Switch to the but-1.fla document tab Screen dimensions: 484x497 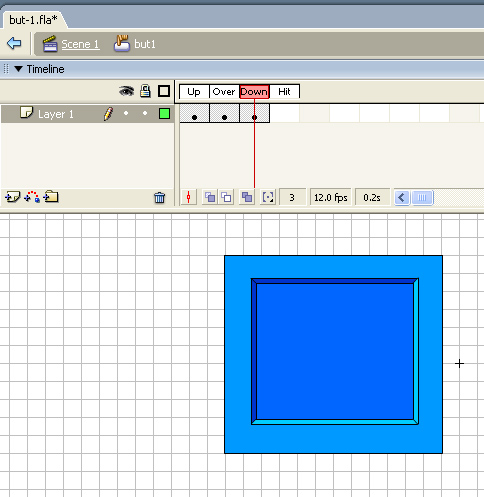tap(33, 20)
